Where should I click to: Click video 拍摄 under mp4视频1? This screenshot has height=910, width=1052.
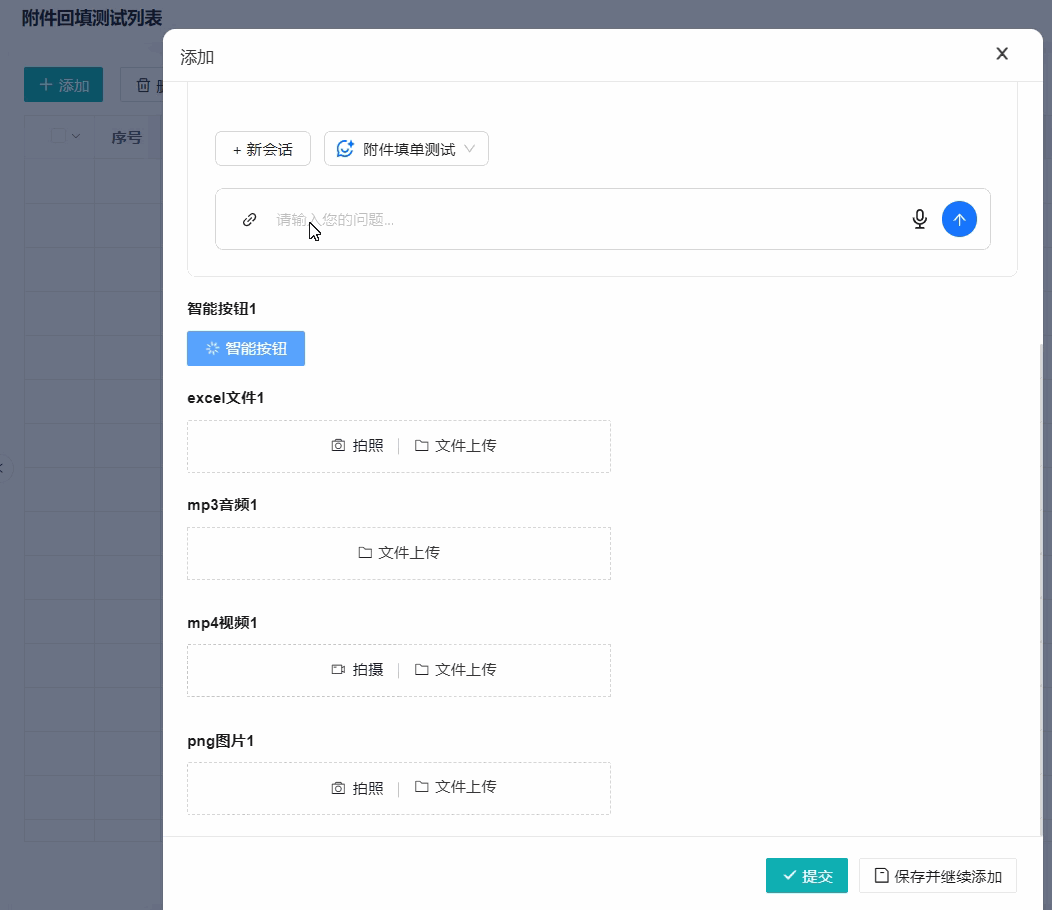click(x=357, y=670)
